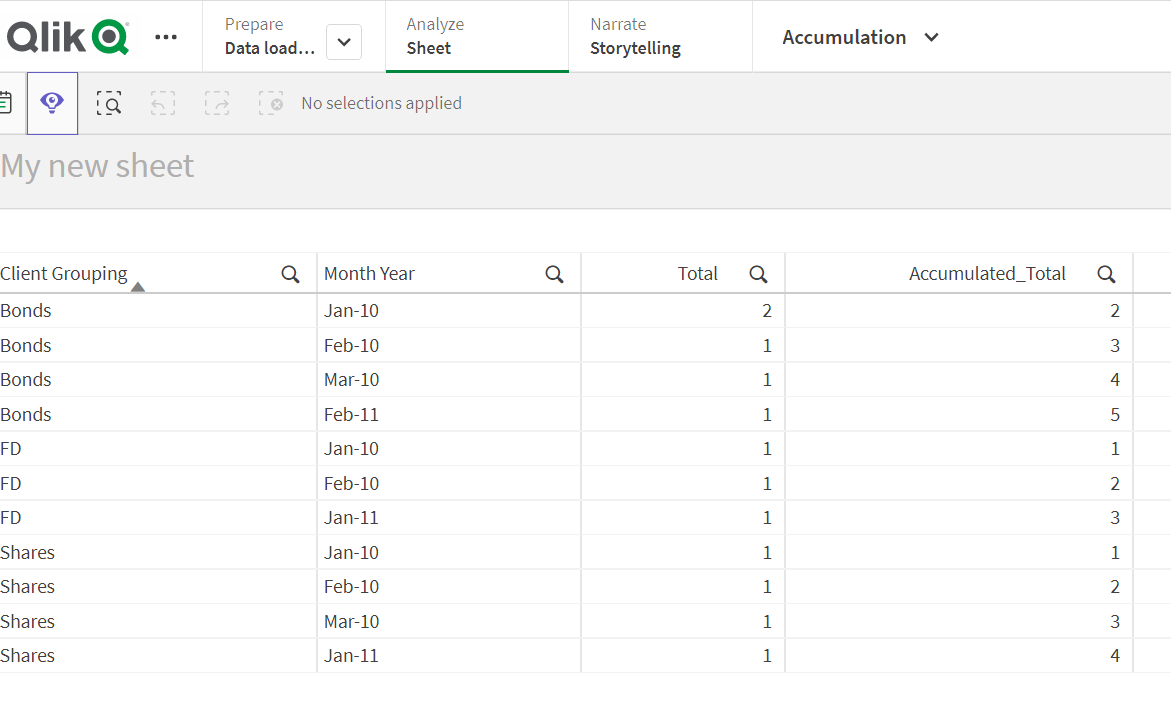Open the smart search selection tool

tap(109, 103)
